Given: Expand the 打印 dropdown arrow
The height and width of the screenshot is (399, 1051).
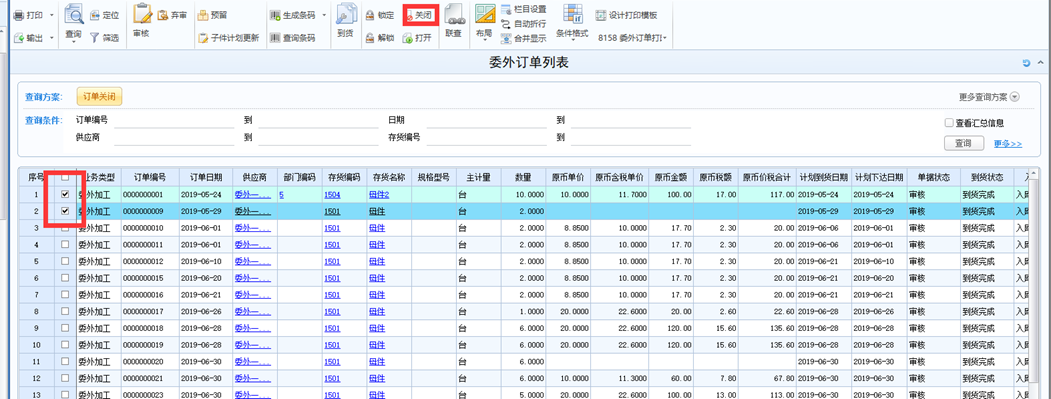Looking at the screenshot, I should (x=51, y=15).
